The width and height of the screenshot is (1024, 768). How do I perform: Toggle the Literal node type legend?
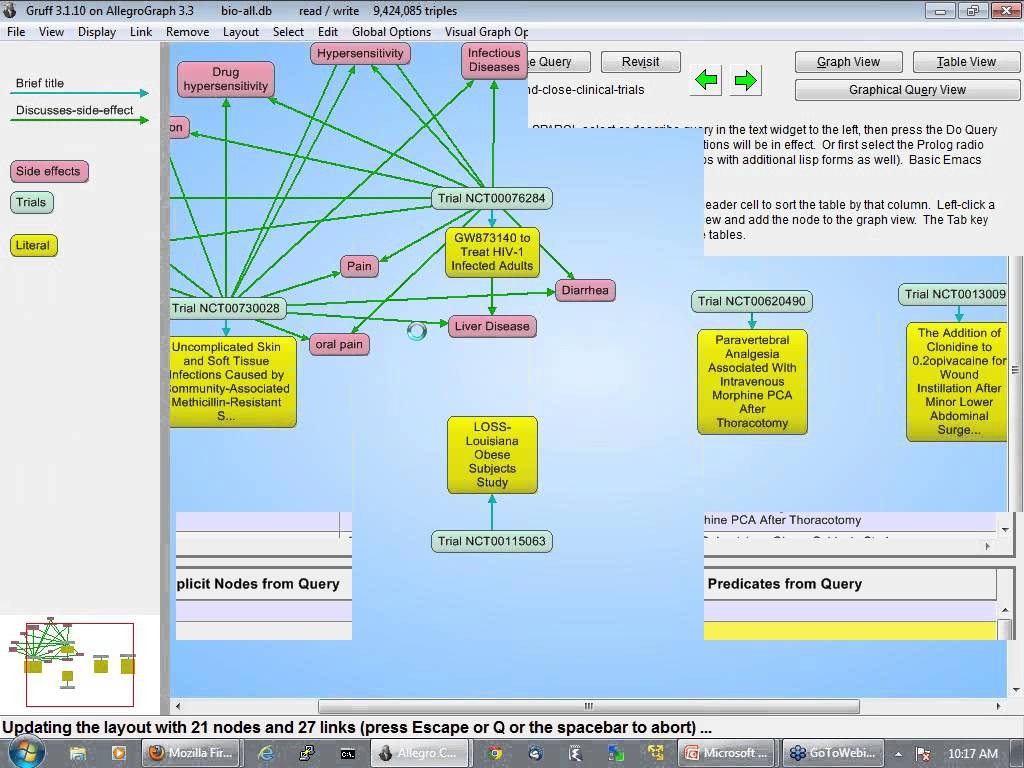[x=32, y=245]
